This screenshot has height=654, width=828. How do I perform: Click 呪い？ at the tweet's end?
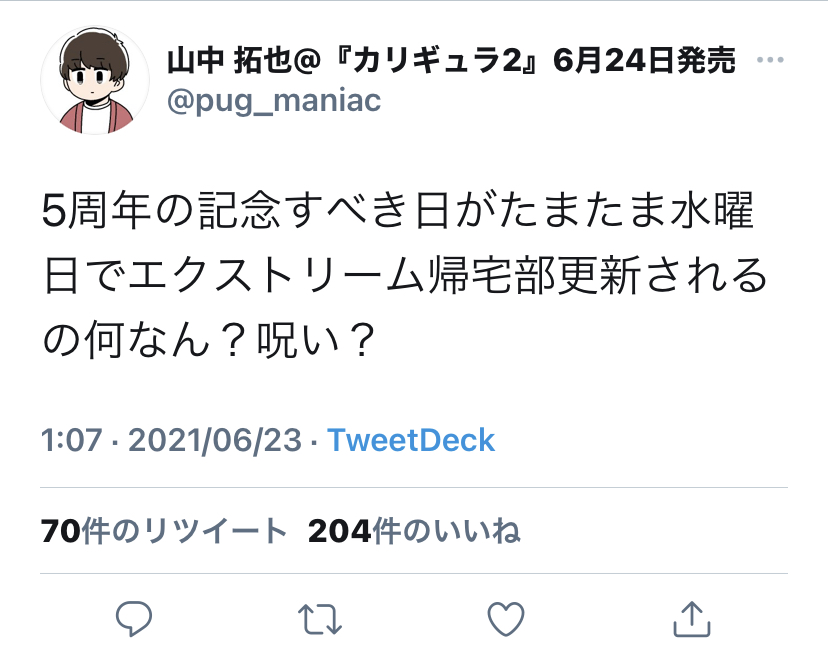tap(316, 340)
